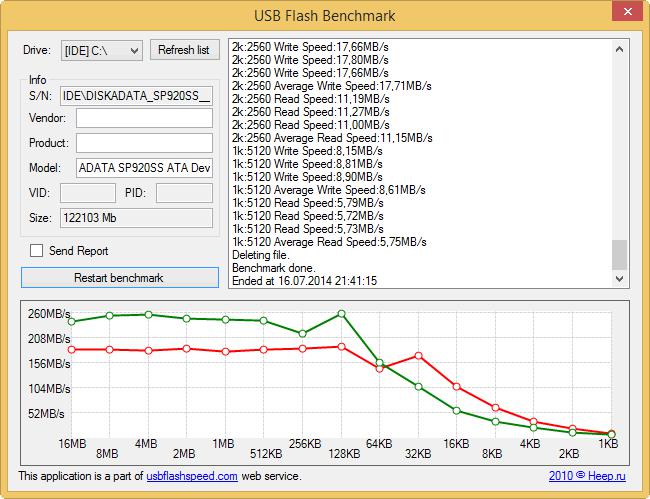This screenshot has height=499, width=650.
Task: Click the red graph point at 32KB
Action: point(418,356)
